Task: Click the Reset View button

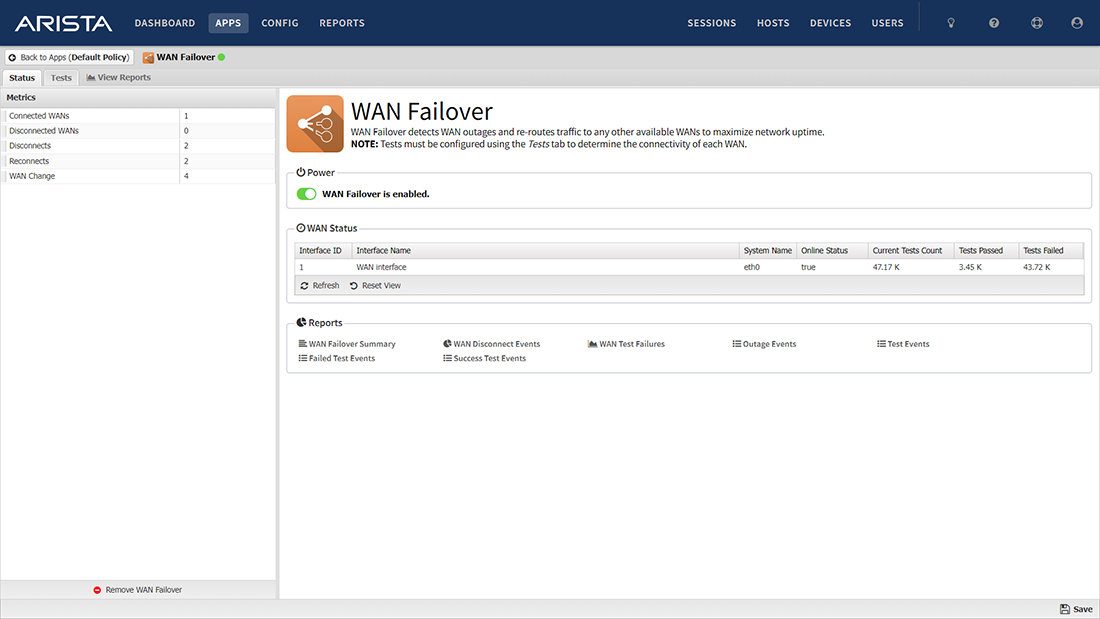Action: point(375,286)
